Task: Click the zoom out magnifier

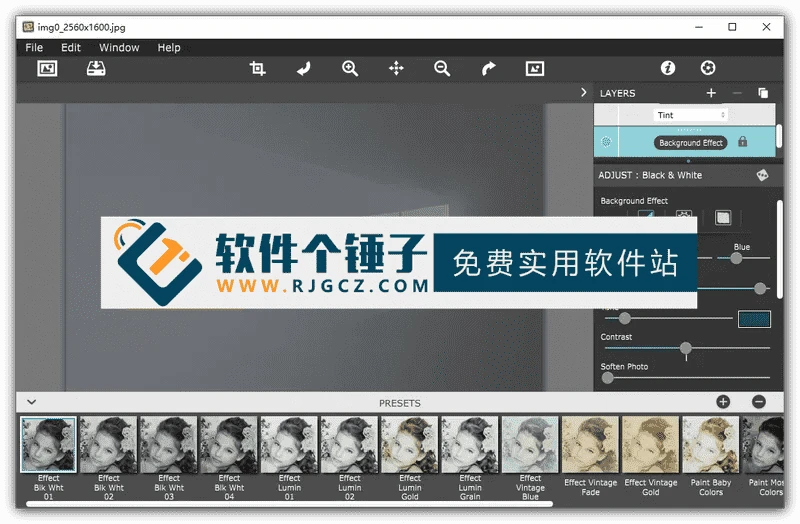Action: [442, 68]
